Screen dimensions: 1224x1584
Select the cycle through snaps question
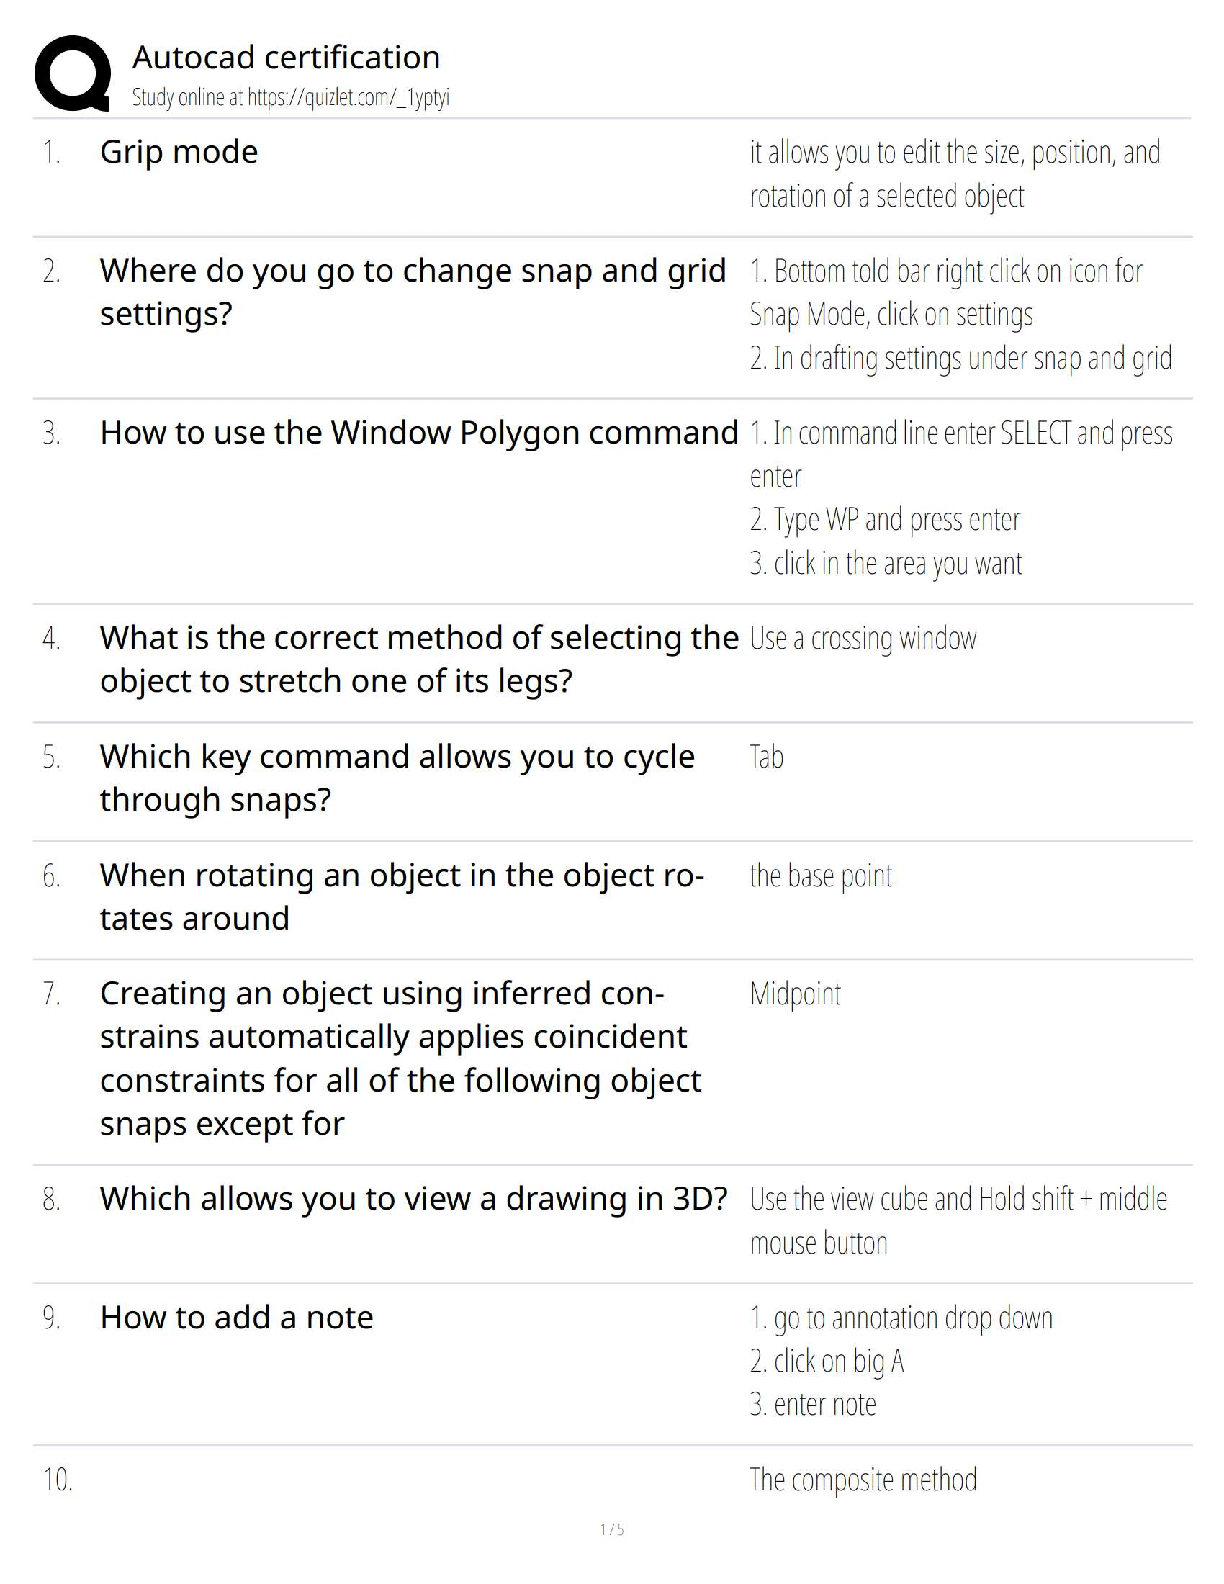tap(397, 778)
